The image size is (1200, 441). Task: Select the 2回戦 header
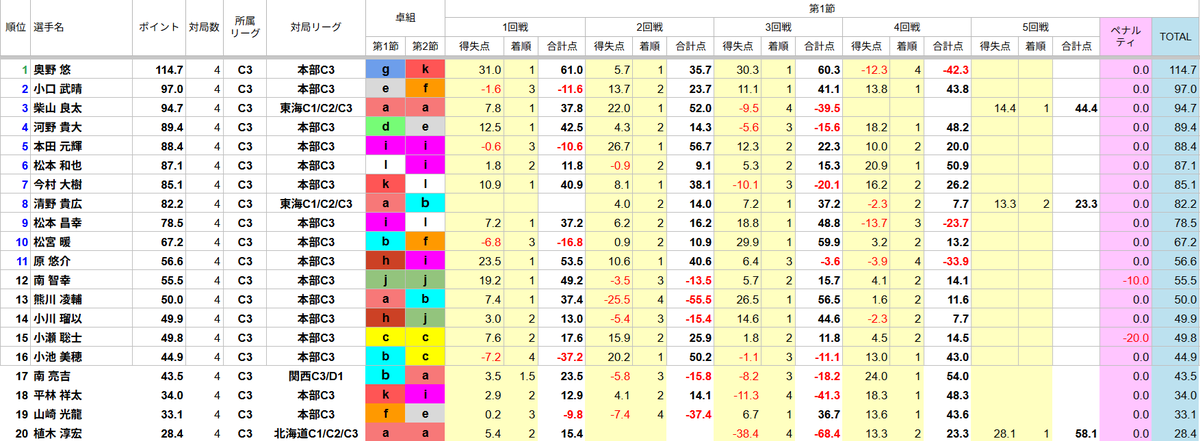point(651,28)
